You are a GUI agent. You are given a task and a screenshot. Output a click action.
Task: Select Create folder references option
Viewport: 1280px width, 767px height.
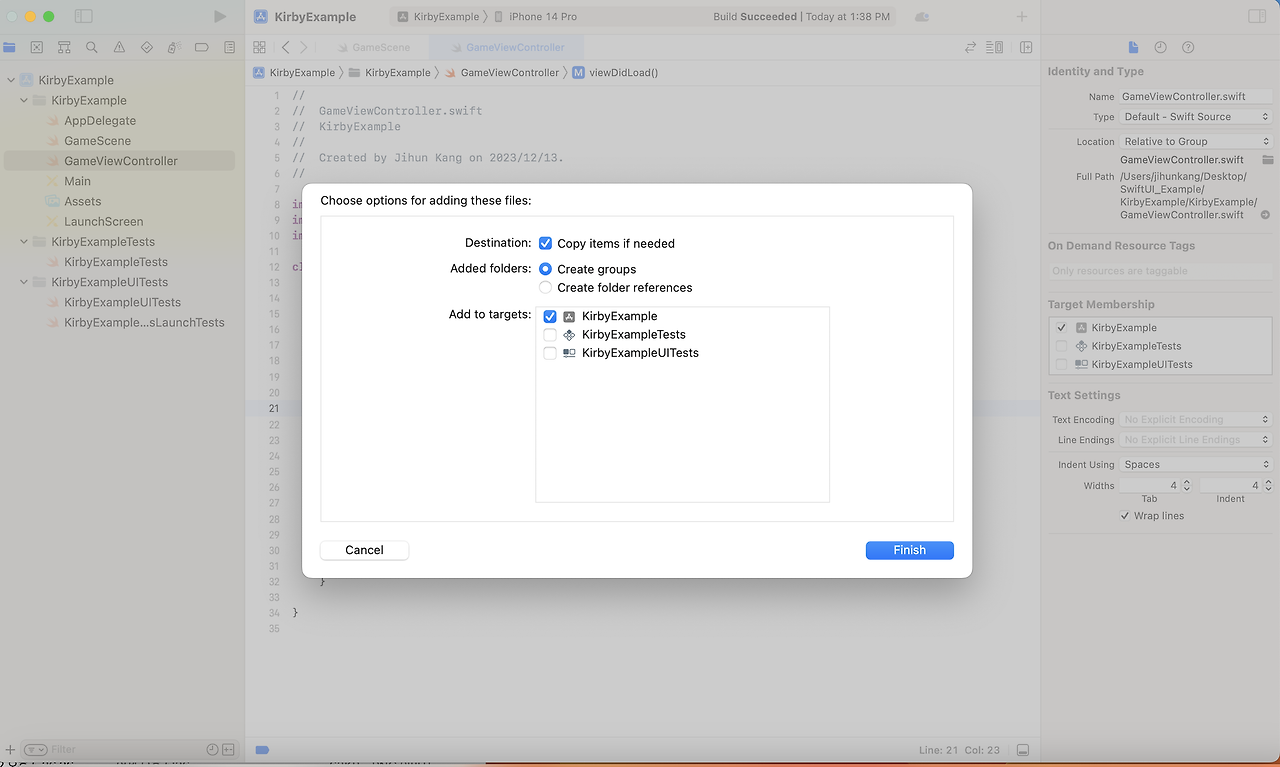pyautogui.click(x=545, y=287)
